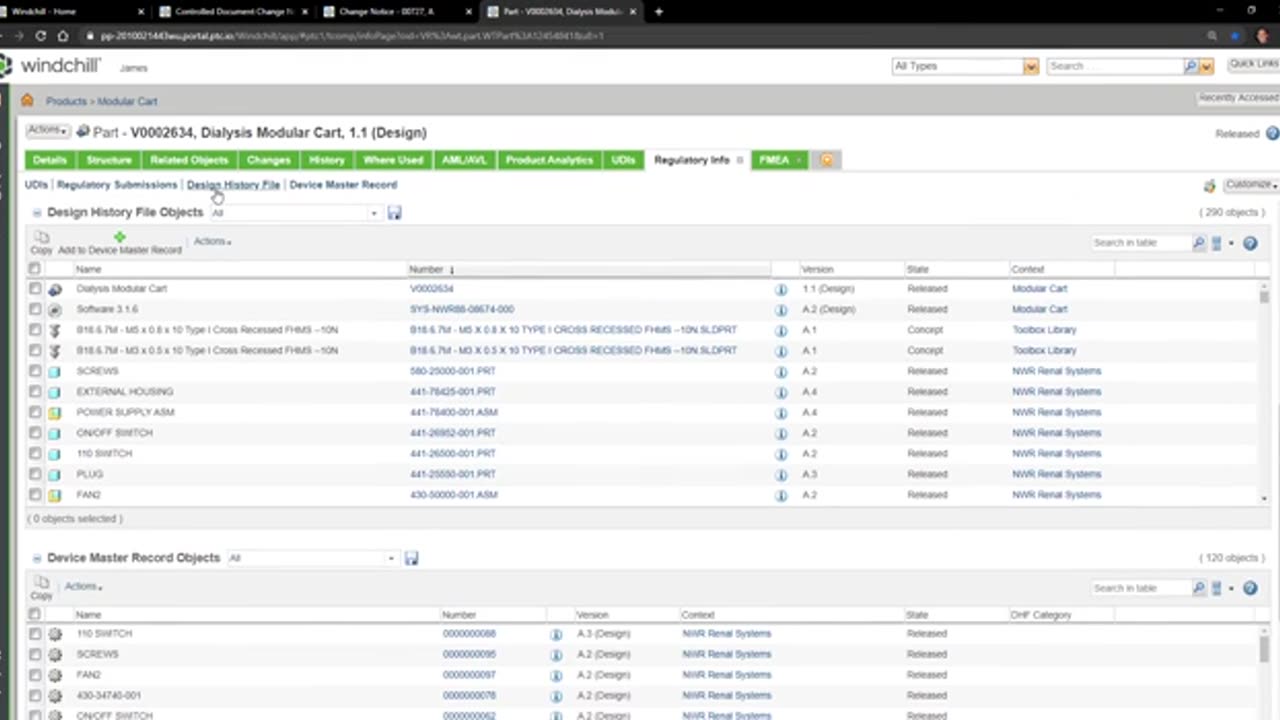Screen dimensions: 1280x720
Task: Click search magnifier in Design History table search
Action: point(1199,243)
